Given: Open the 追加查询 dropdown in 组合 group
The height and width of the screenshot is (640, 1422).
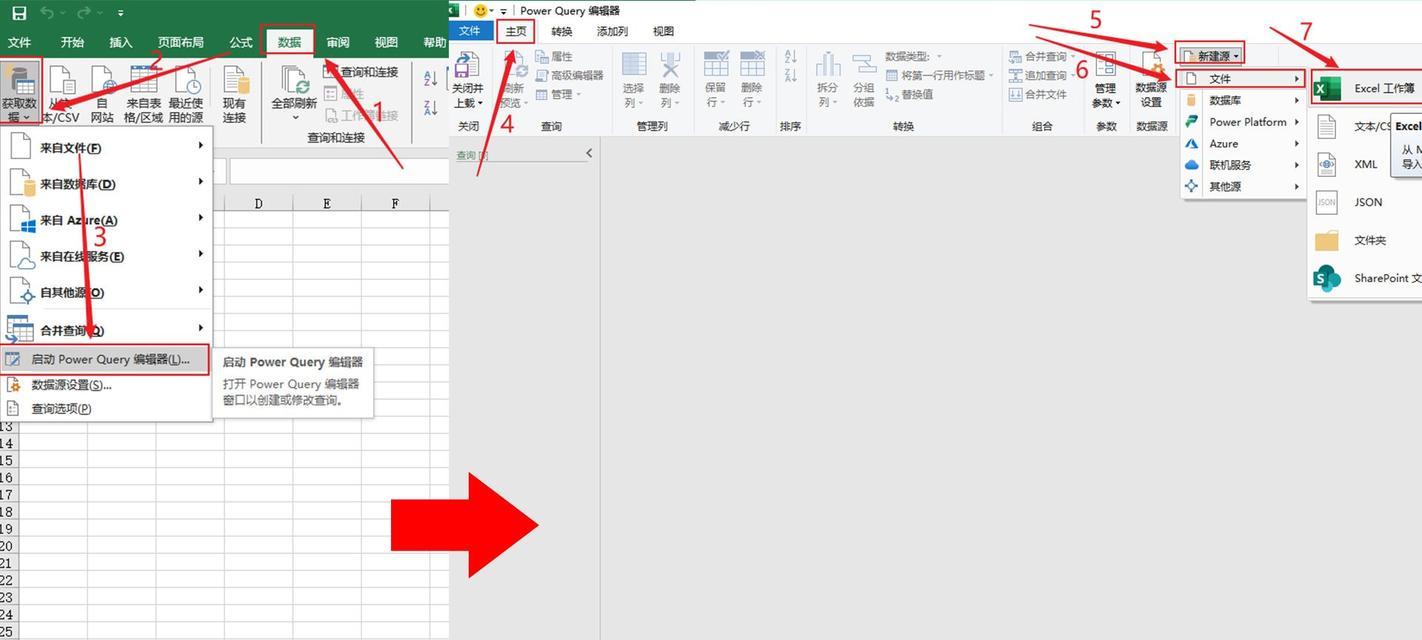Looking at the screenshot, I should 1043,75.
